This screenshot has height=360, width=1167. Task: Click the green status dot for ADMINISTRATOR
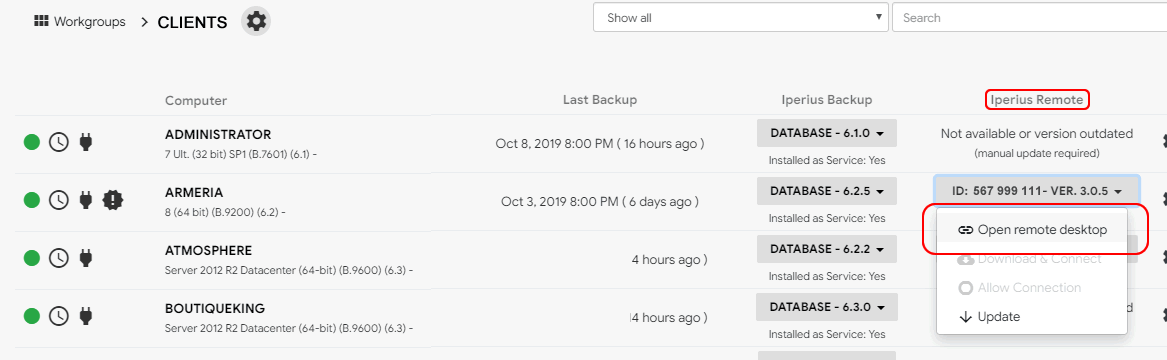click(32, 141)
